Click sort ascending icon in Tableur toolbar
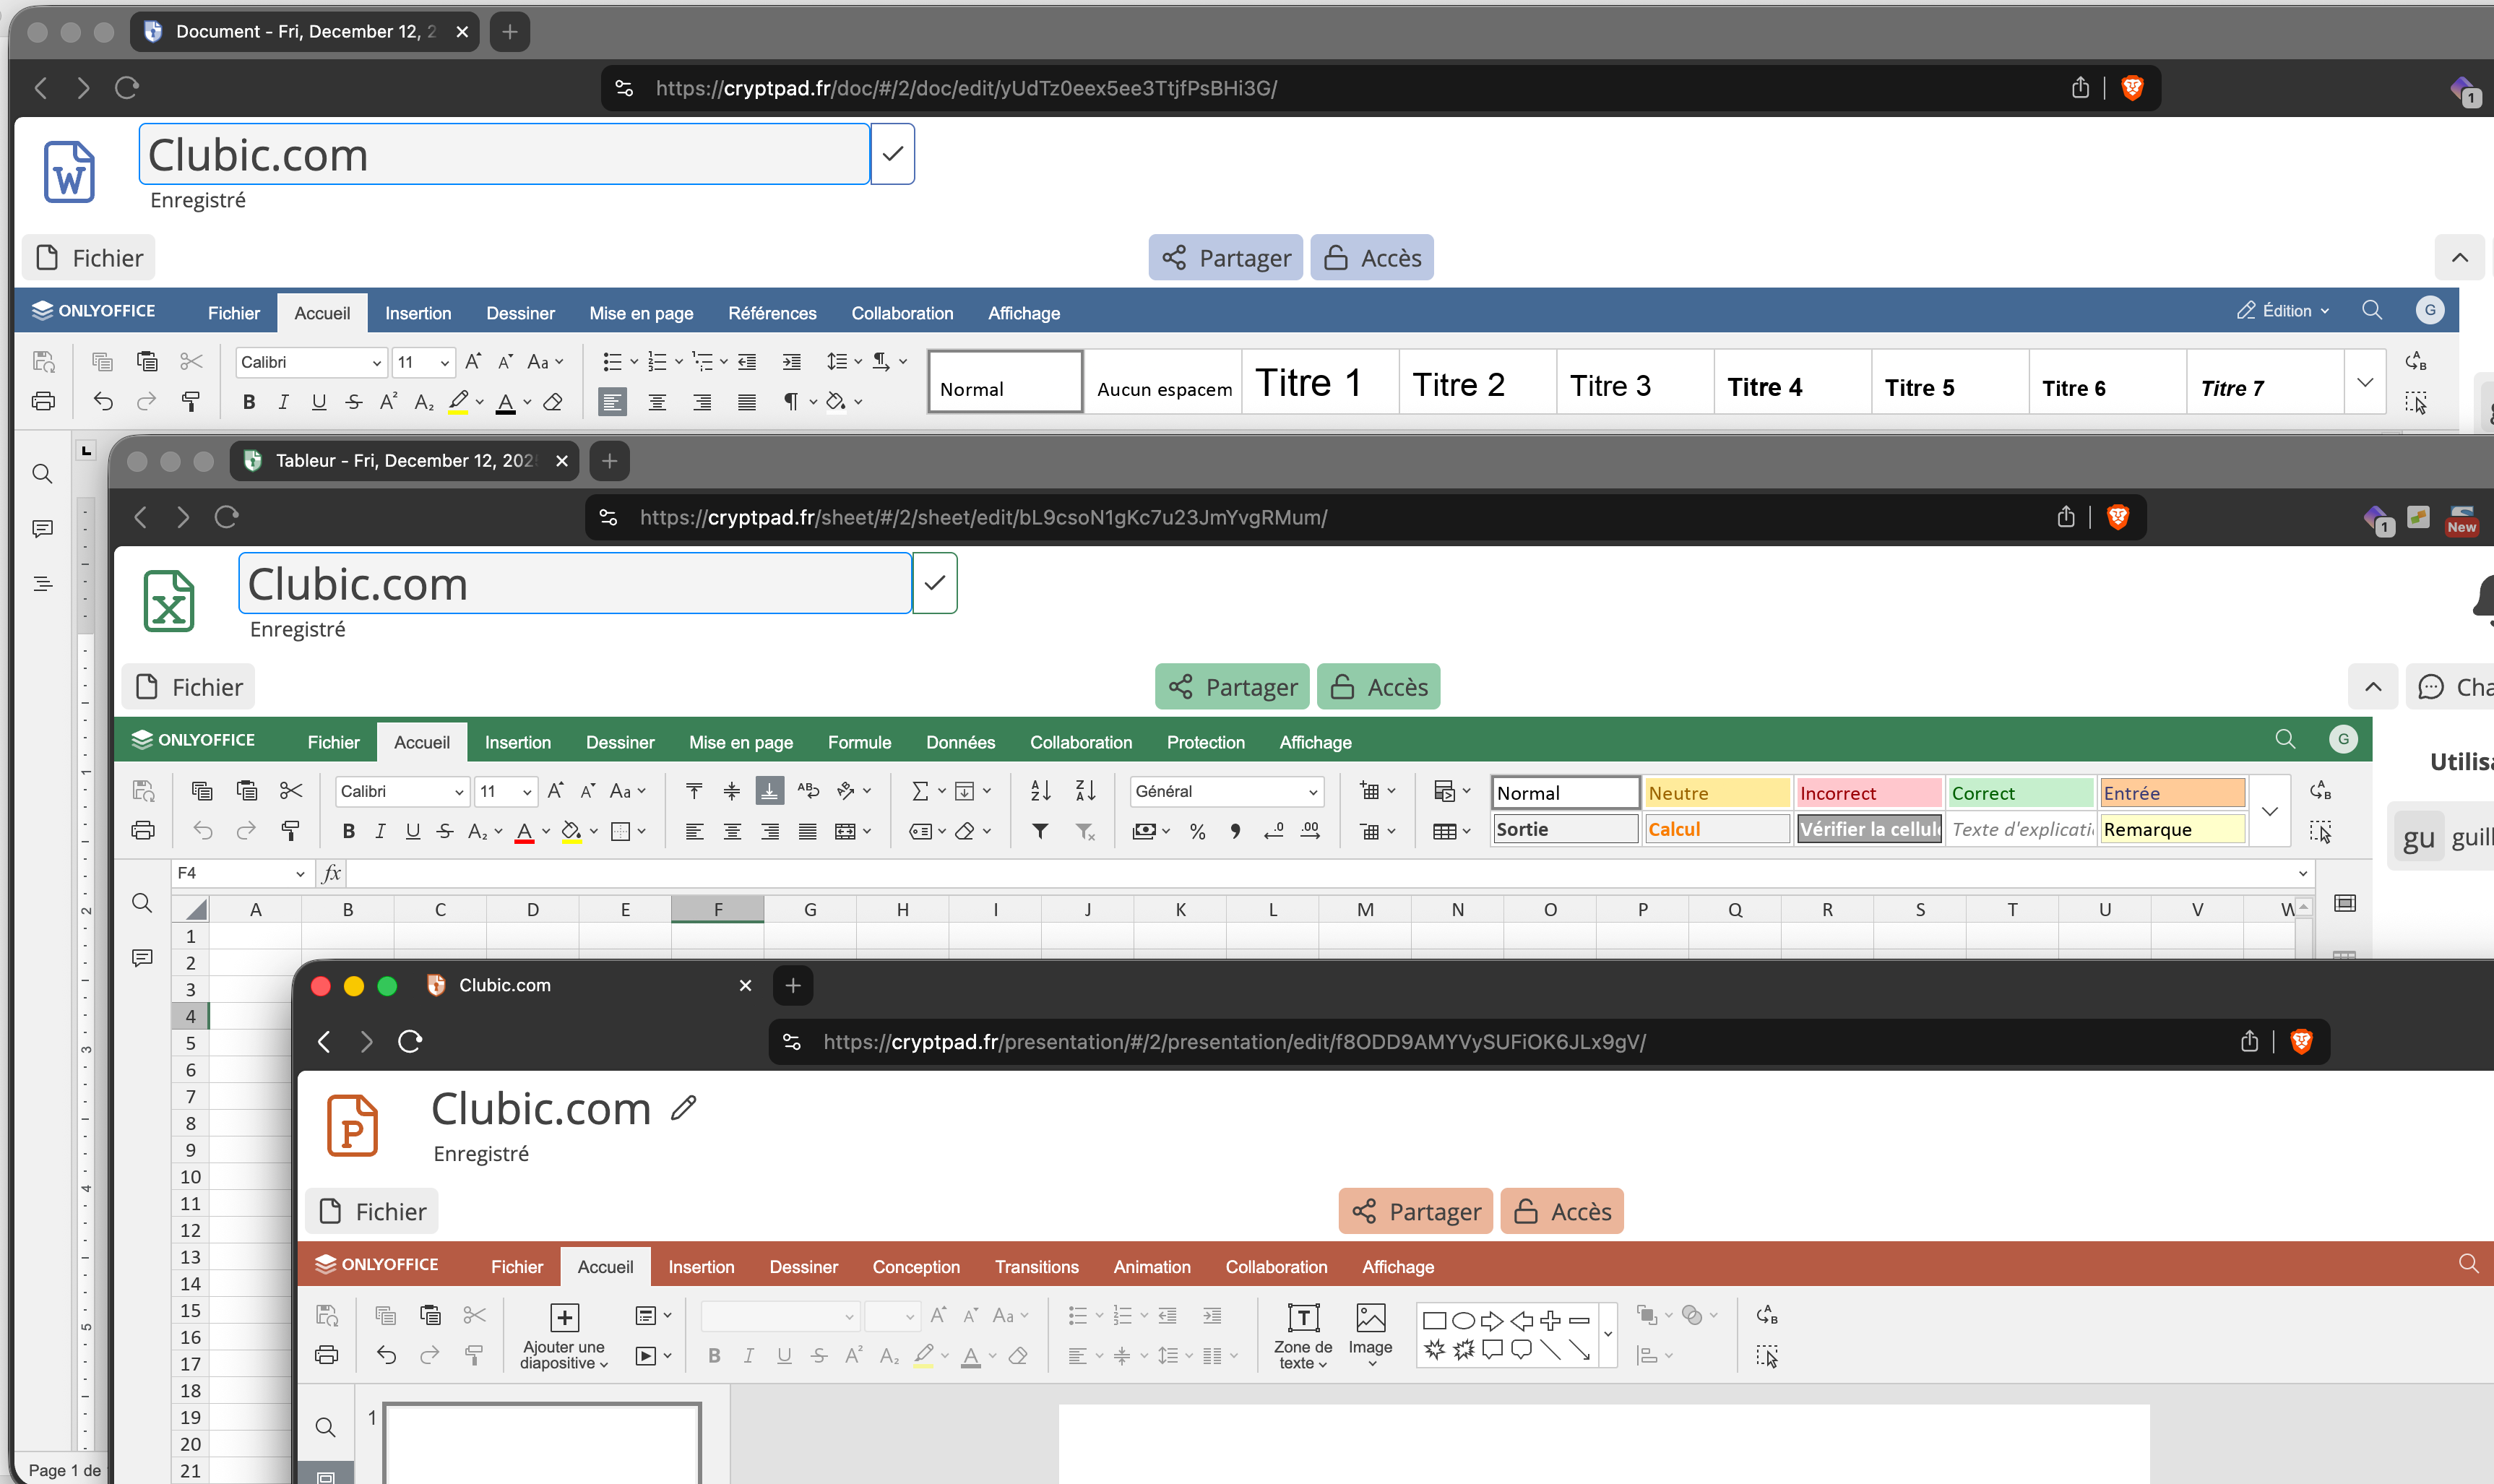 click(1041, 791)
